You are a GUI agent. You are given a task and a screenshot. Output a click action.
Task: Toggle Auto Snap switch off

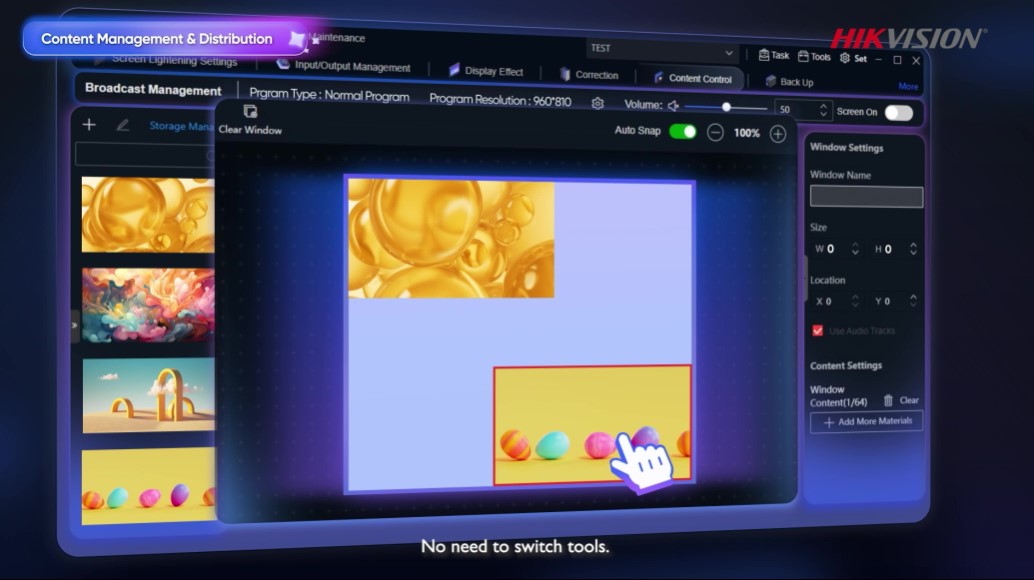pyautogui.click(x=683, y=131)
